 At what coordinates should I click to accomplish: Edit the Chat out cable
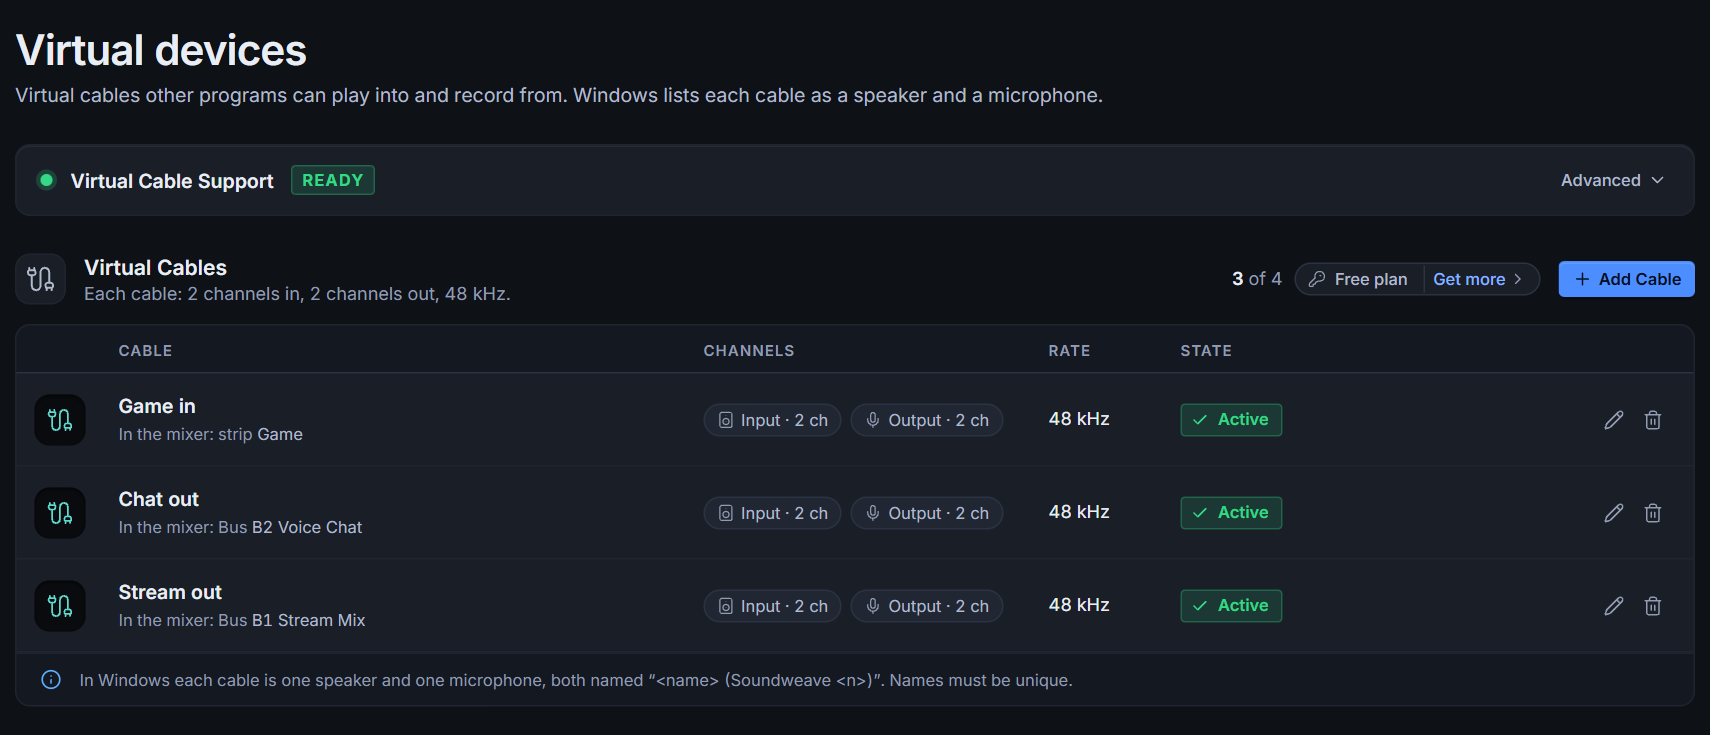(x=1614, y=513)
